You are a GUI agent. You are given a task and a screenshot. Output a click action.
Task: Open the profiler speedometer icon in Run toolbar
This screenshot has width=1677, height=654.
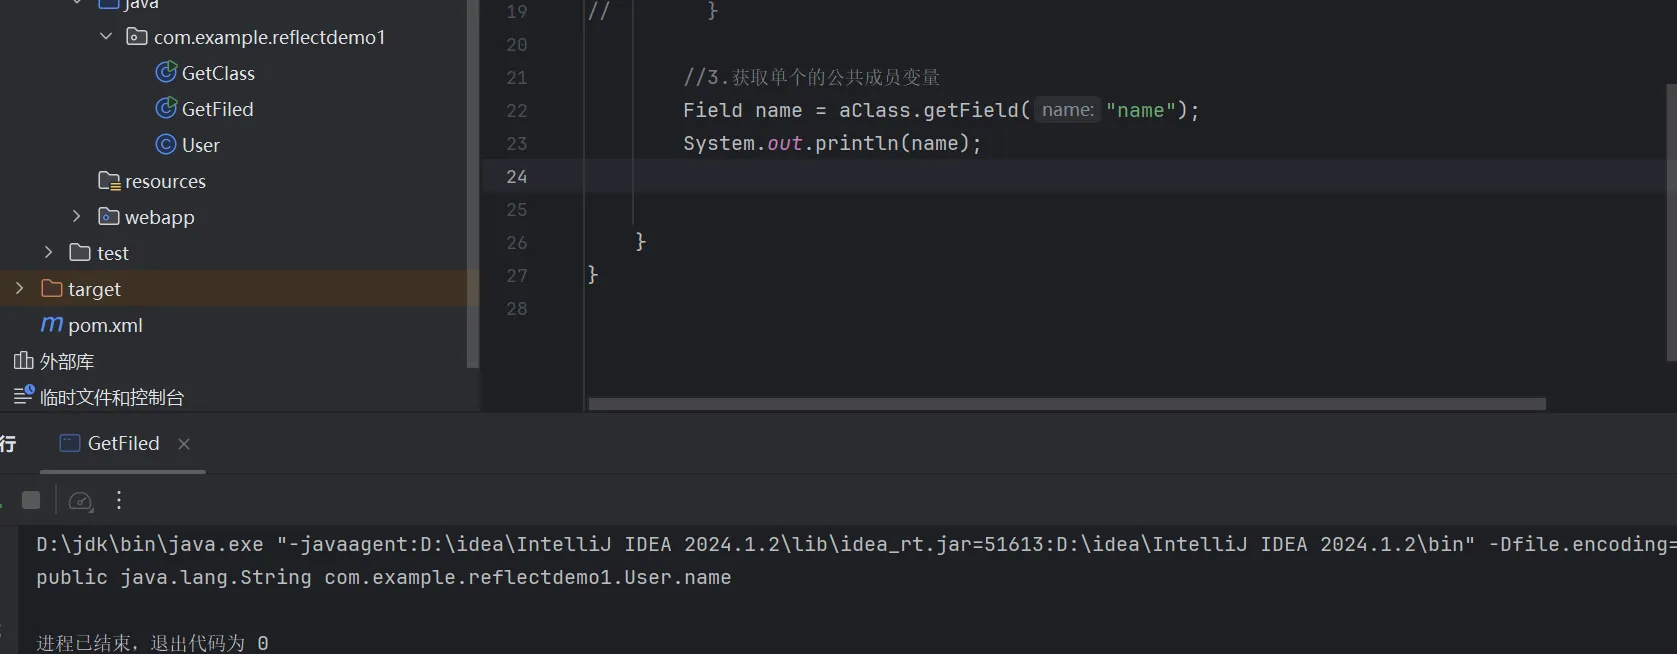(81, 501)
